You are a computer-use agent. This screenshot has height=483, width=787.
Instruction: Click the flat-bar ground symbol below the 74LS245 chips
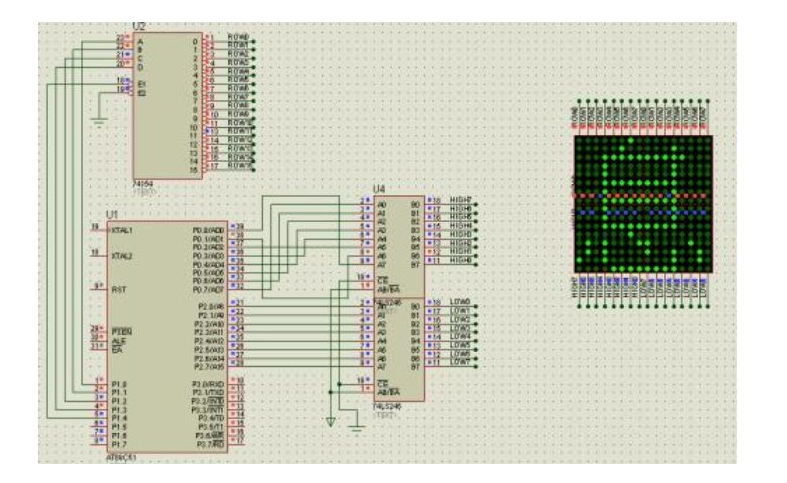[357, 429]
